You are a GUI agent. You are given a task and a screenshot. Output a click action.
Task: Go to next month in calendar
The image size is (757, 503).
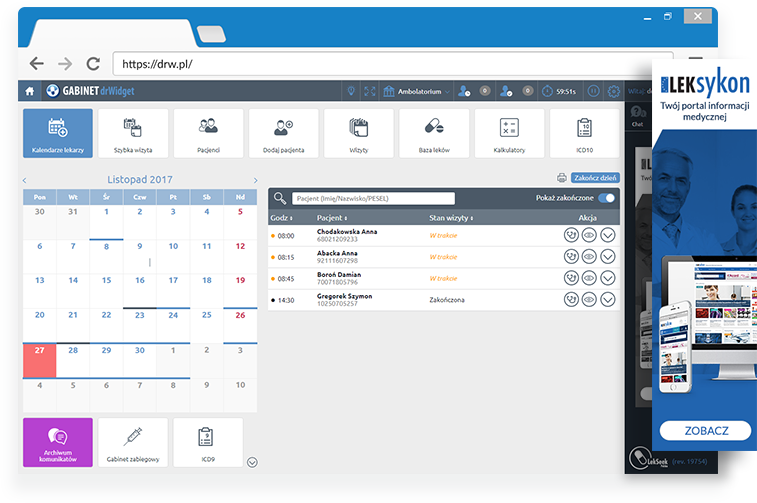pyautogui.click(x=255, y=180)
